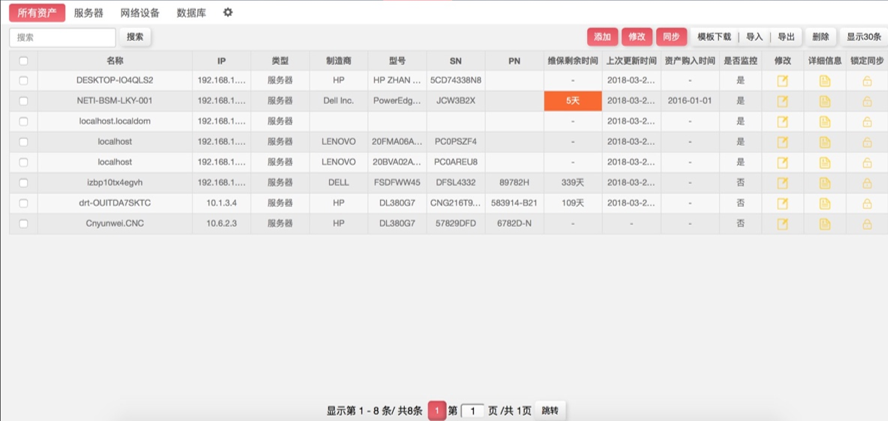The height and width of the screenshot is (423, 888).
Task: Click lock sync icon for Cnyunwei.CNC row
Action: [x=867, y=224]
